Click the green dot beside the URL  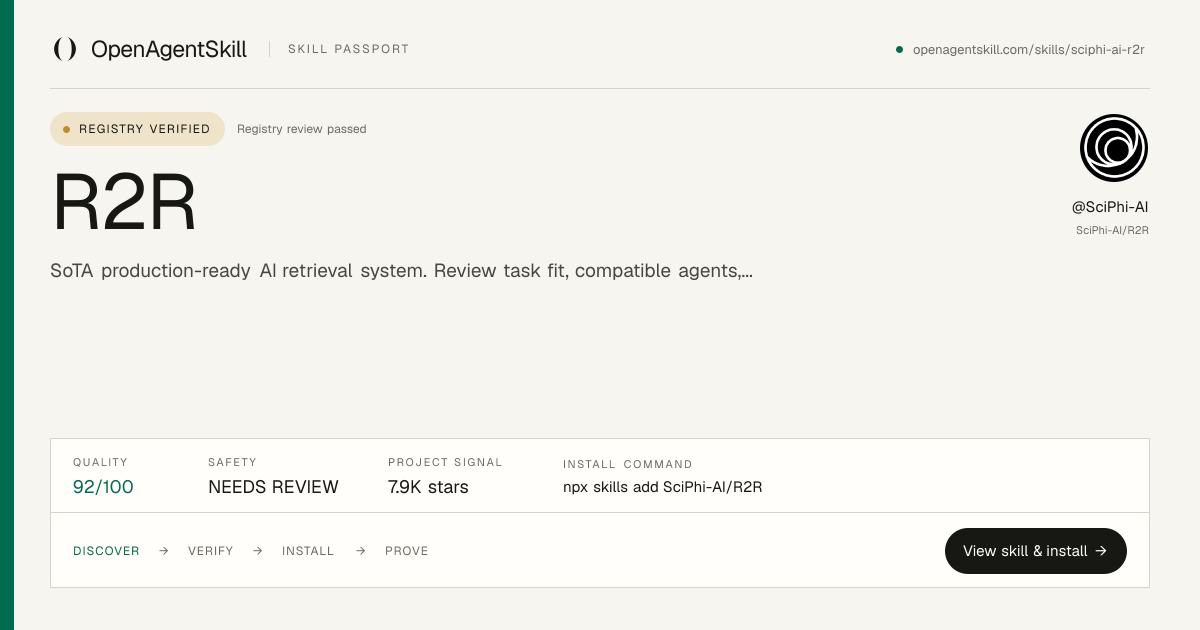click(x=899, y=49)
